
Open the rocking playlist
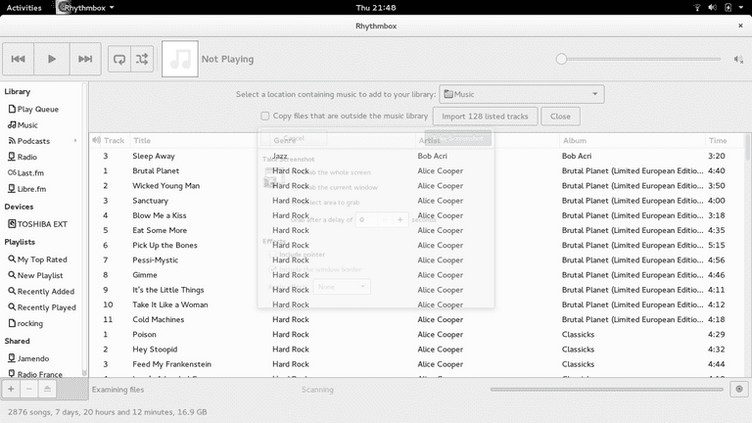click(x=25, y=323)
